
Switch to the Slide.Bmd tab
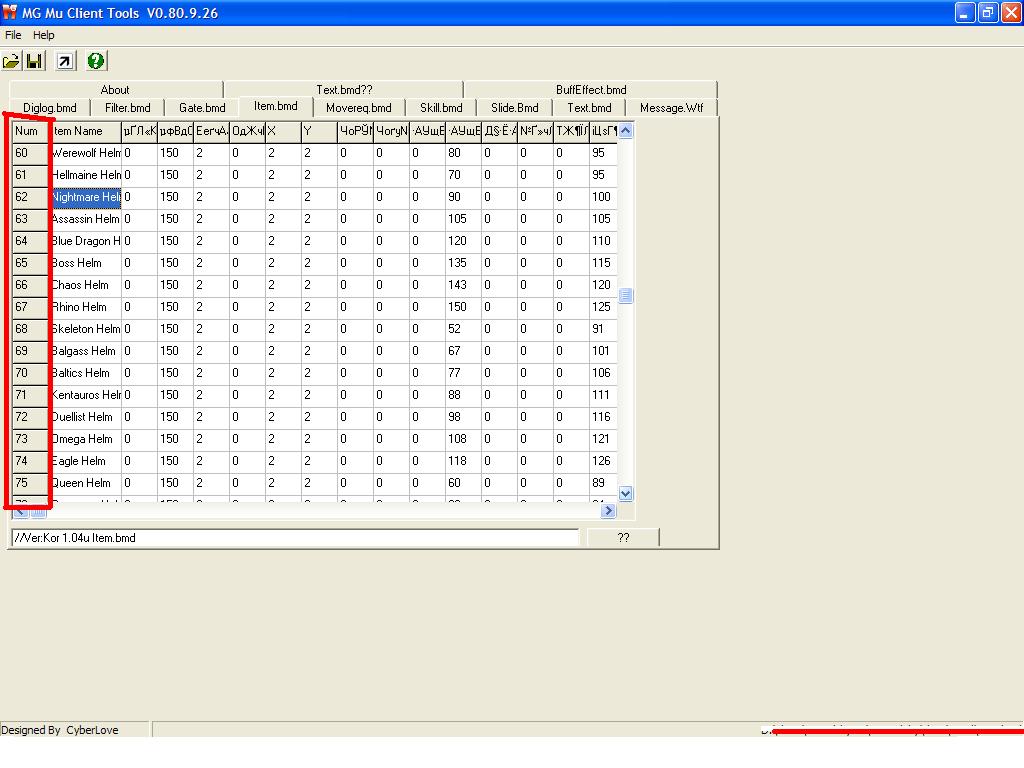[x=515, y=108]
